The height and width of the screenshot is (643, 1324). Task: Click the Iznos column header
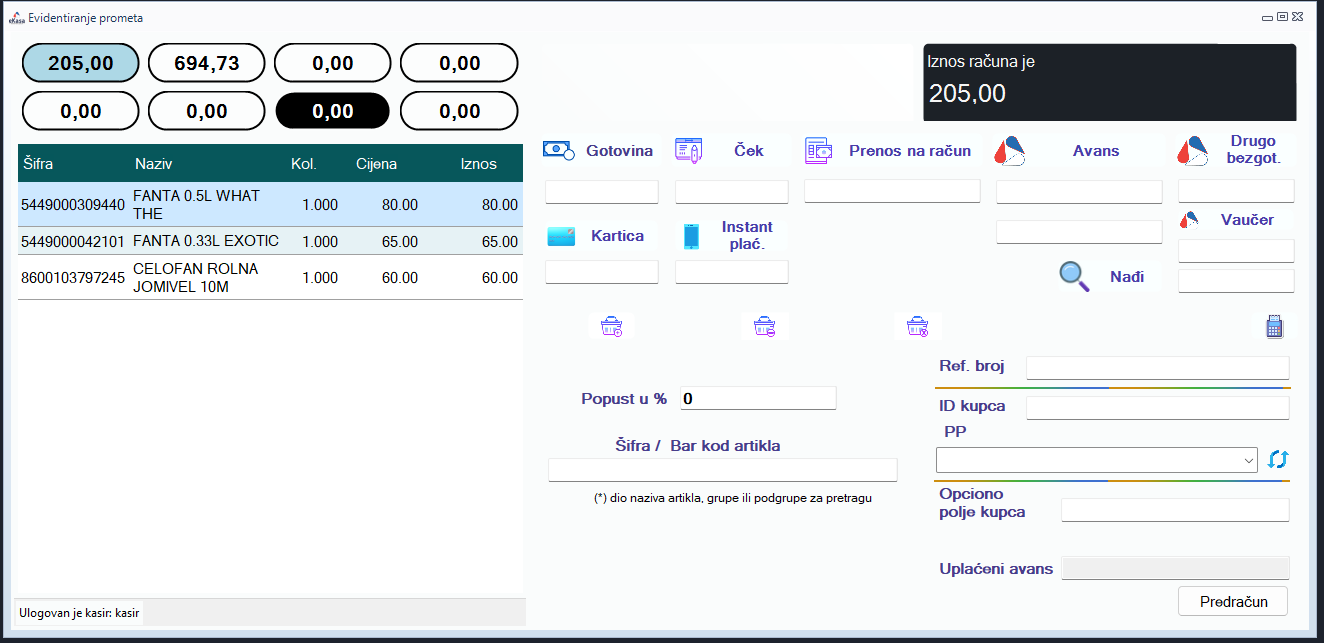point(478,164)
